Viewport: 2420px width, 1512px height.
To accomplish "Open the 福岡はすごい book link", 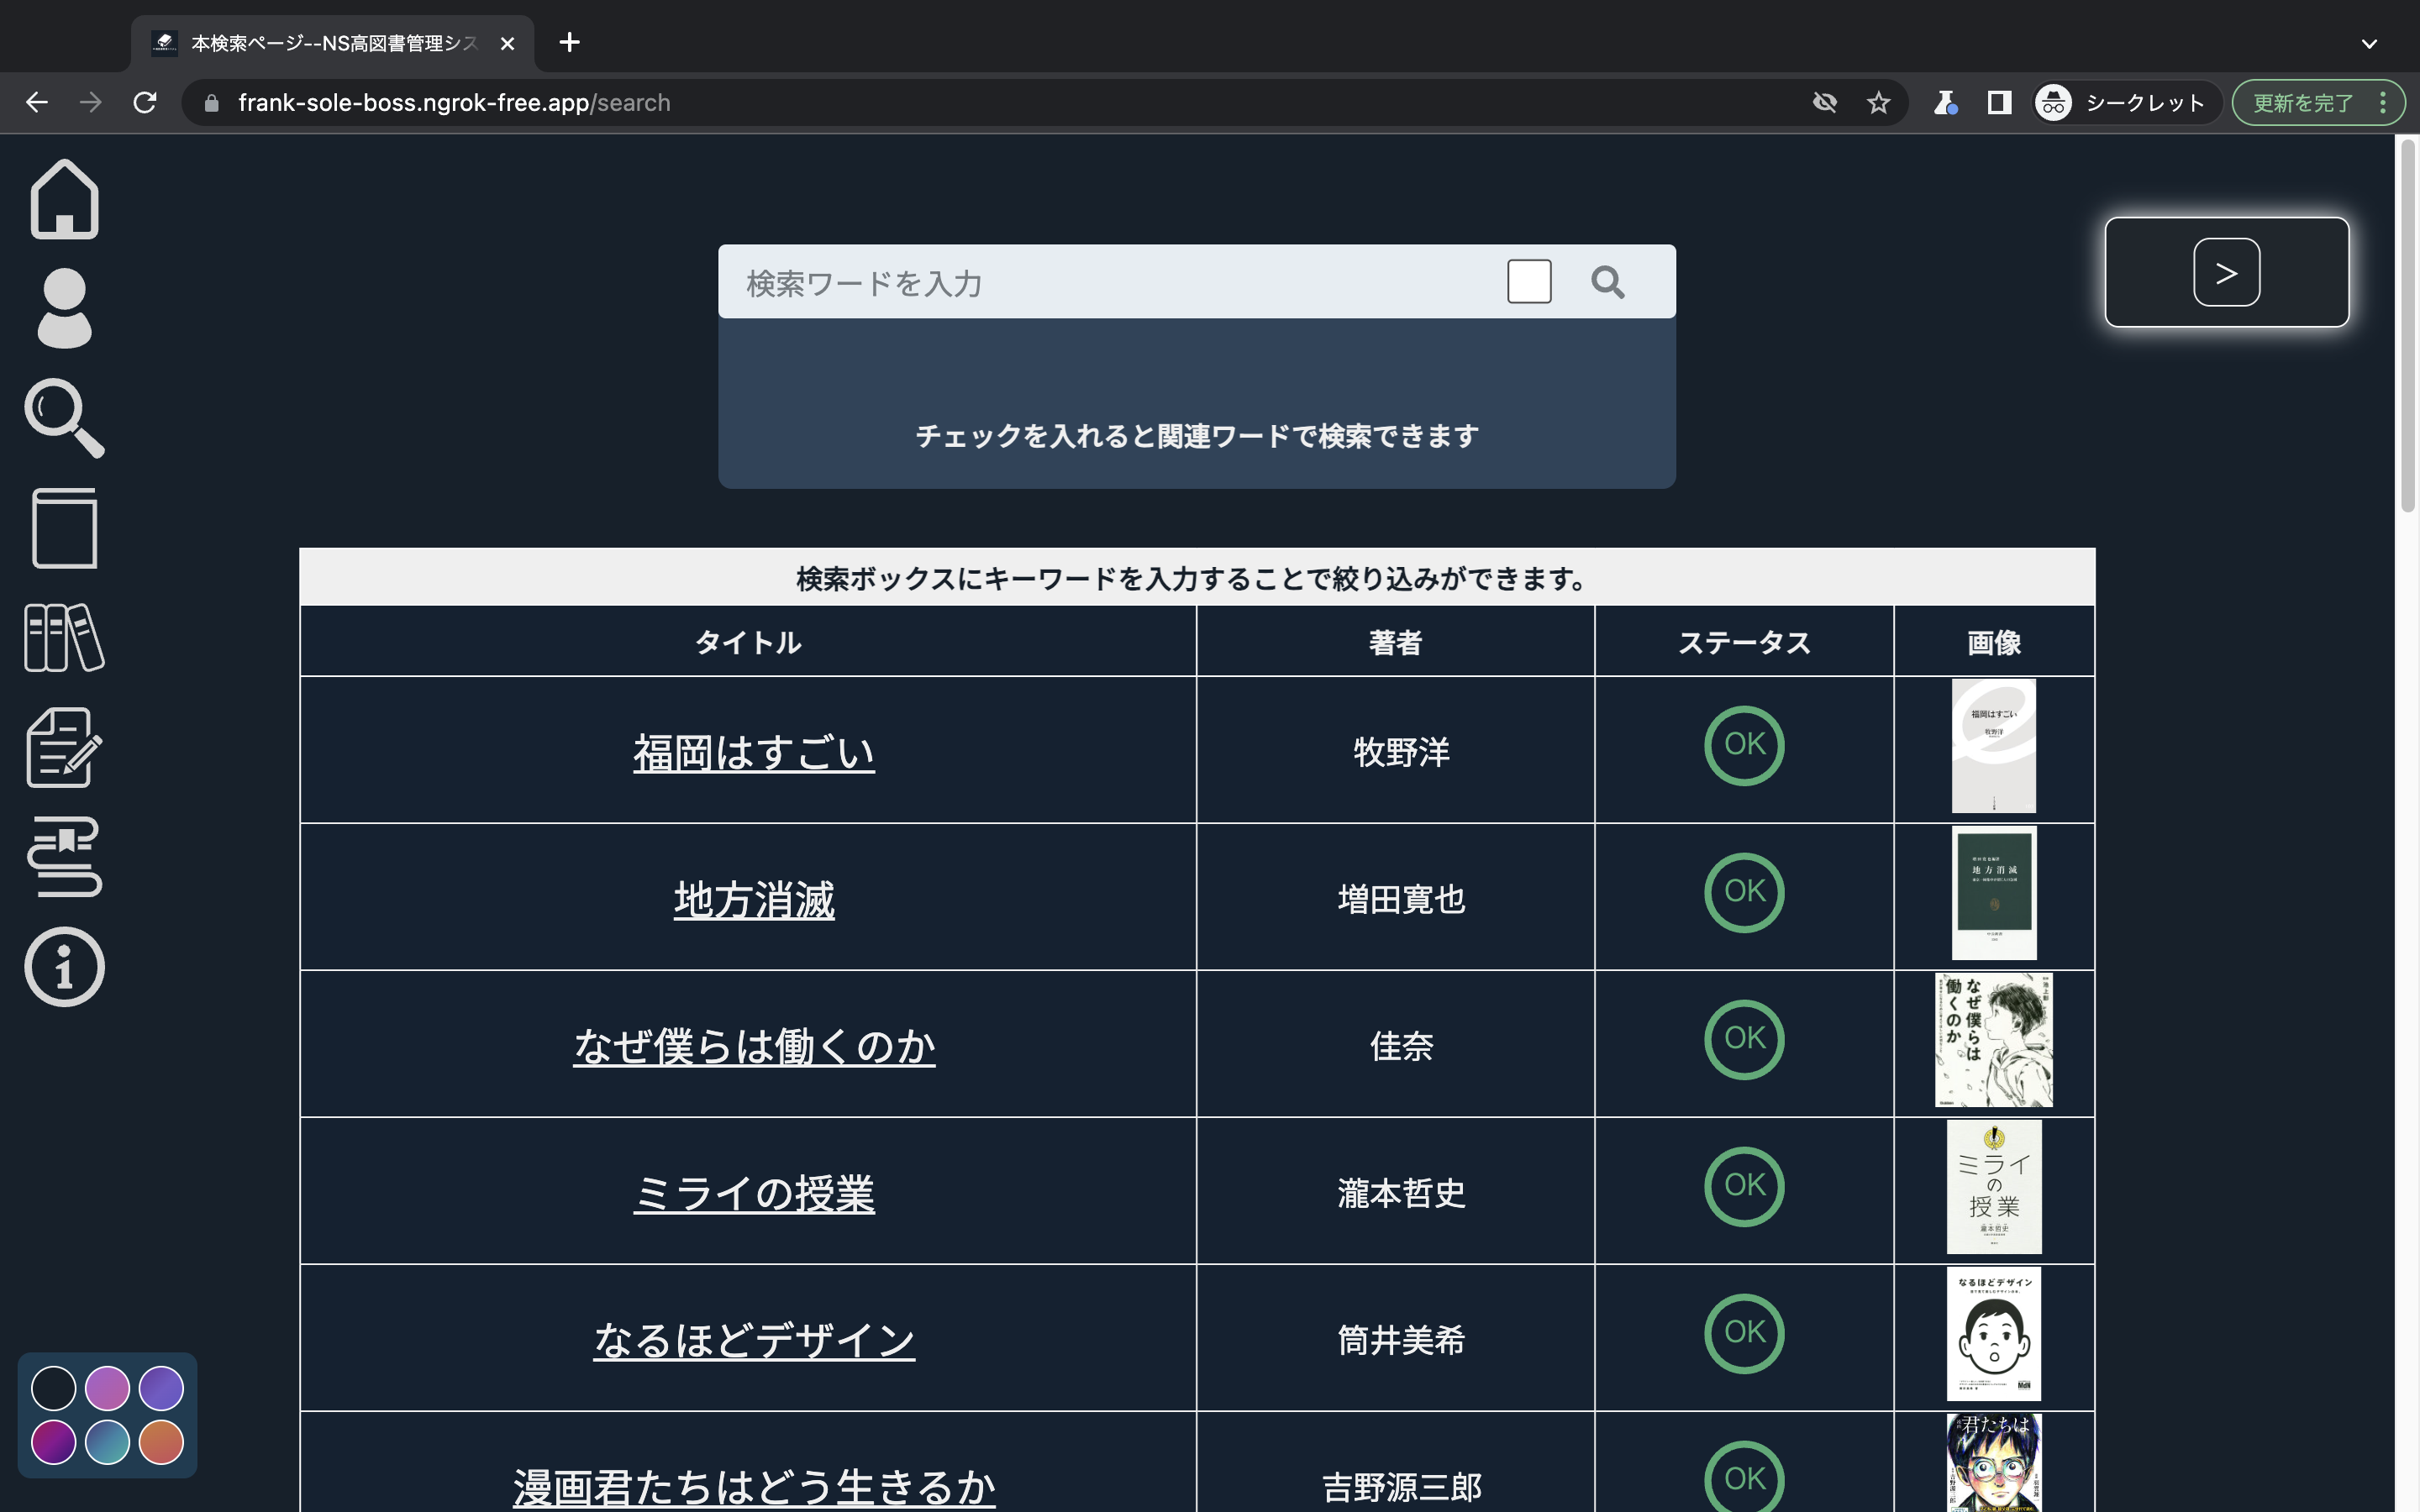I will (x=753, y=752).
